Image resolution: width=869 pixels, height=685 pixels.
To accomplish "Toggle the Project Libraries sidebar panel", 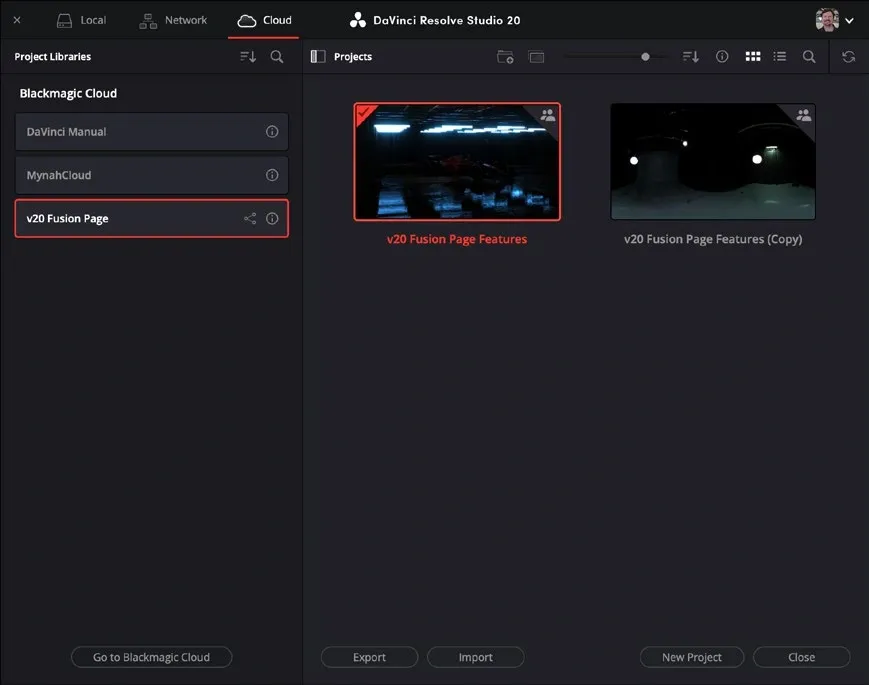I will point(318,57).
